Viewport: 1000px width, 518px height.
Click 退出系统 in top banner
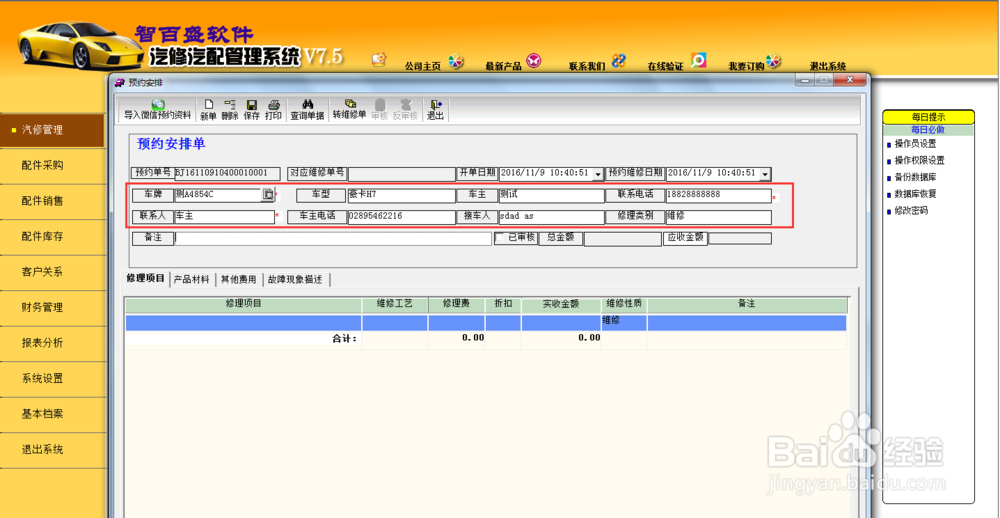pyautogui.click(x=828, y=66)
